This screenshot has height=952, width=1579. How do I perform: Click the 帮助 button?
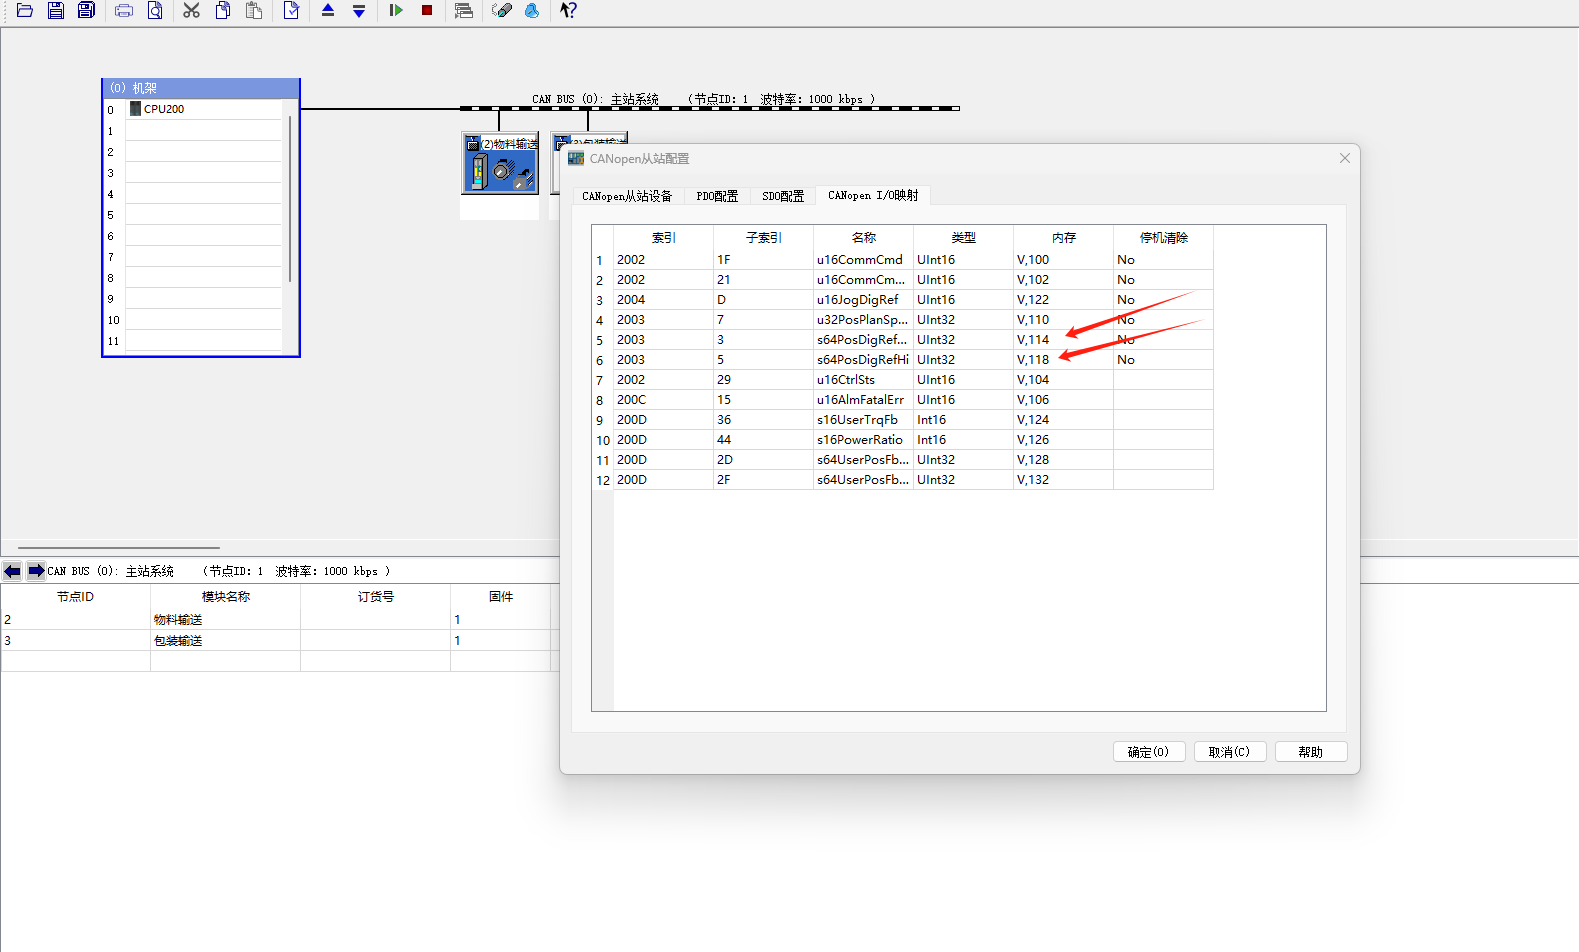pos(1311,752)
